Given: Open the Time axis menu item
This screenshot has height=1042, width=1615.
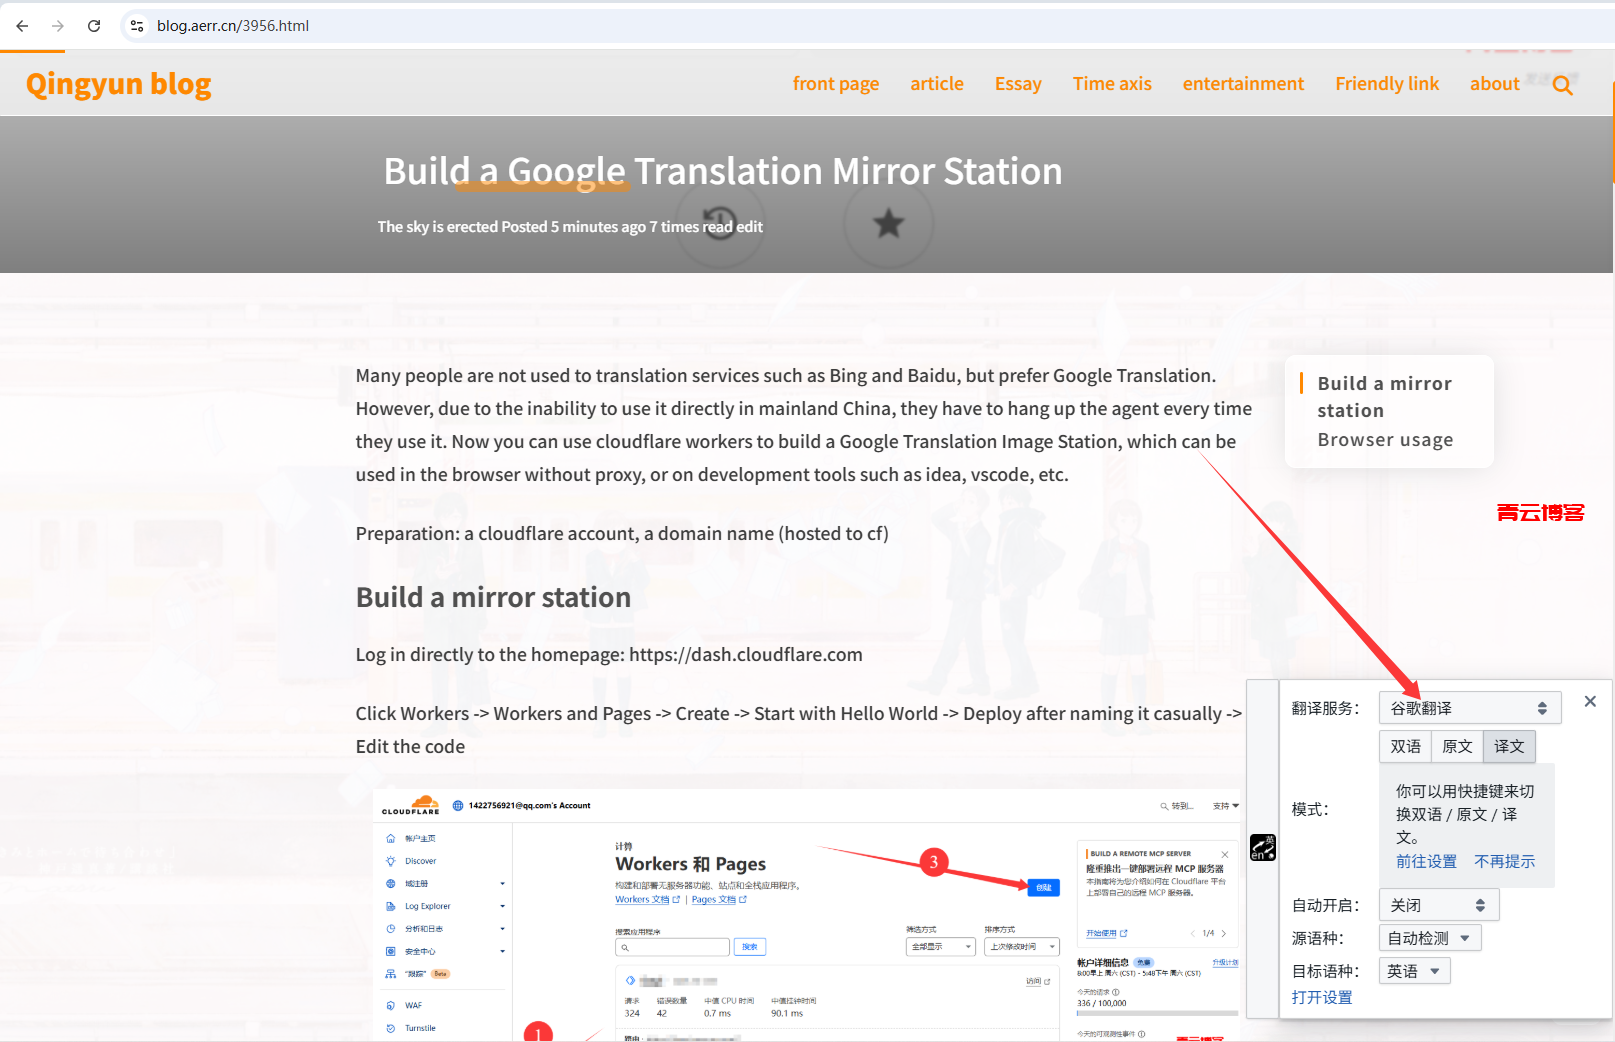Looking at the screenshot, I should [x=1112, y=84].
